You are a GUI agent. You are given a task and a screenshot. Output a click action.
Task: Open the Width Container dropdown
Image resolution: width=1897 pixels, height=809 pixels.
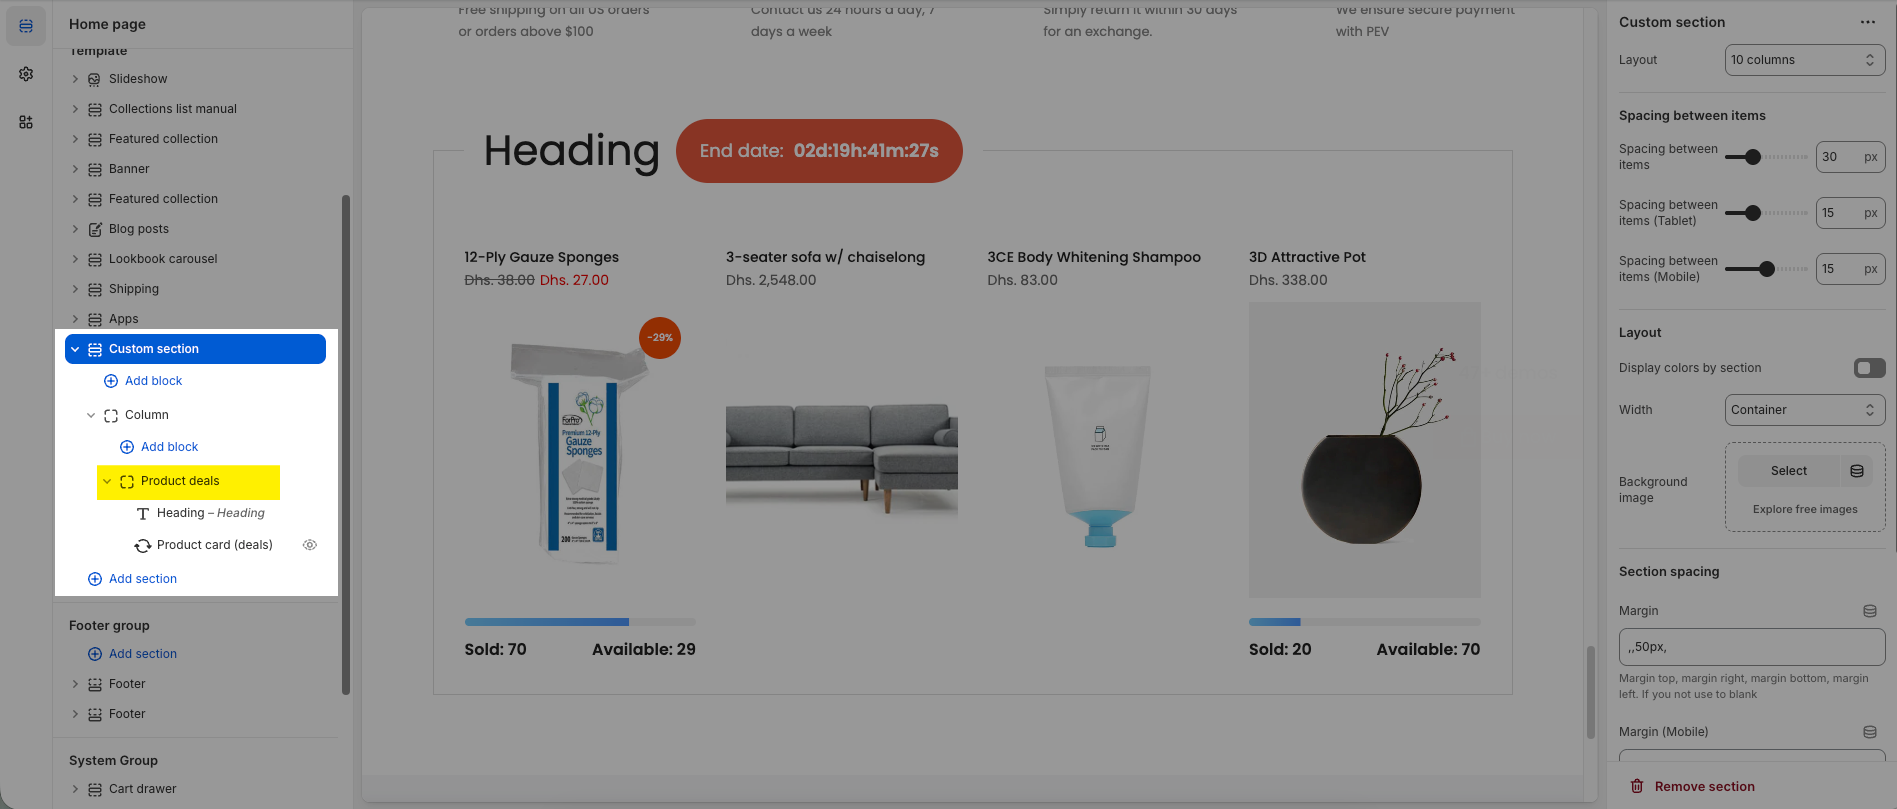click(x=1805, y=410)
